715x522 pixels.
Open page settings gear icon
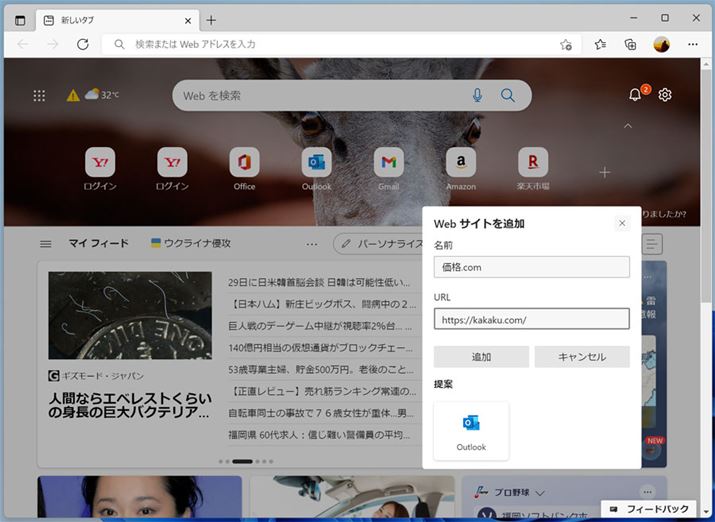[665, 95]
